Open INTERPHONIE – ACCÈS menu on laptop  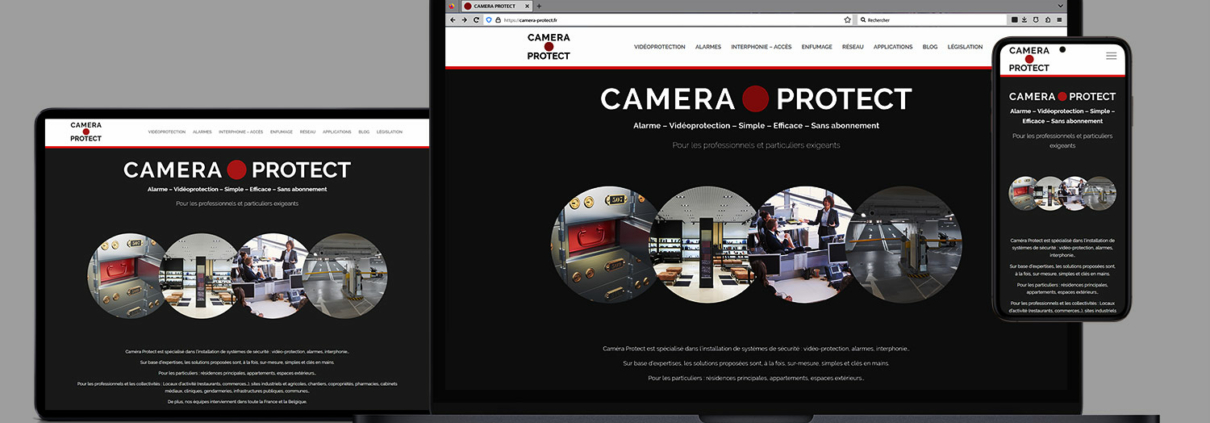[761, 47]
